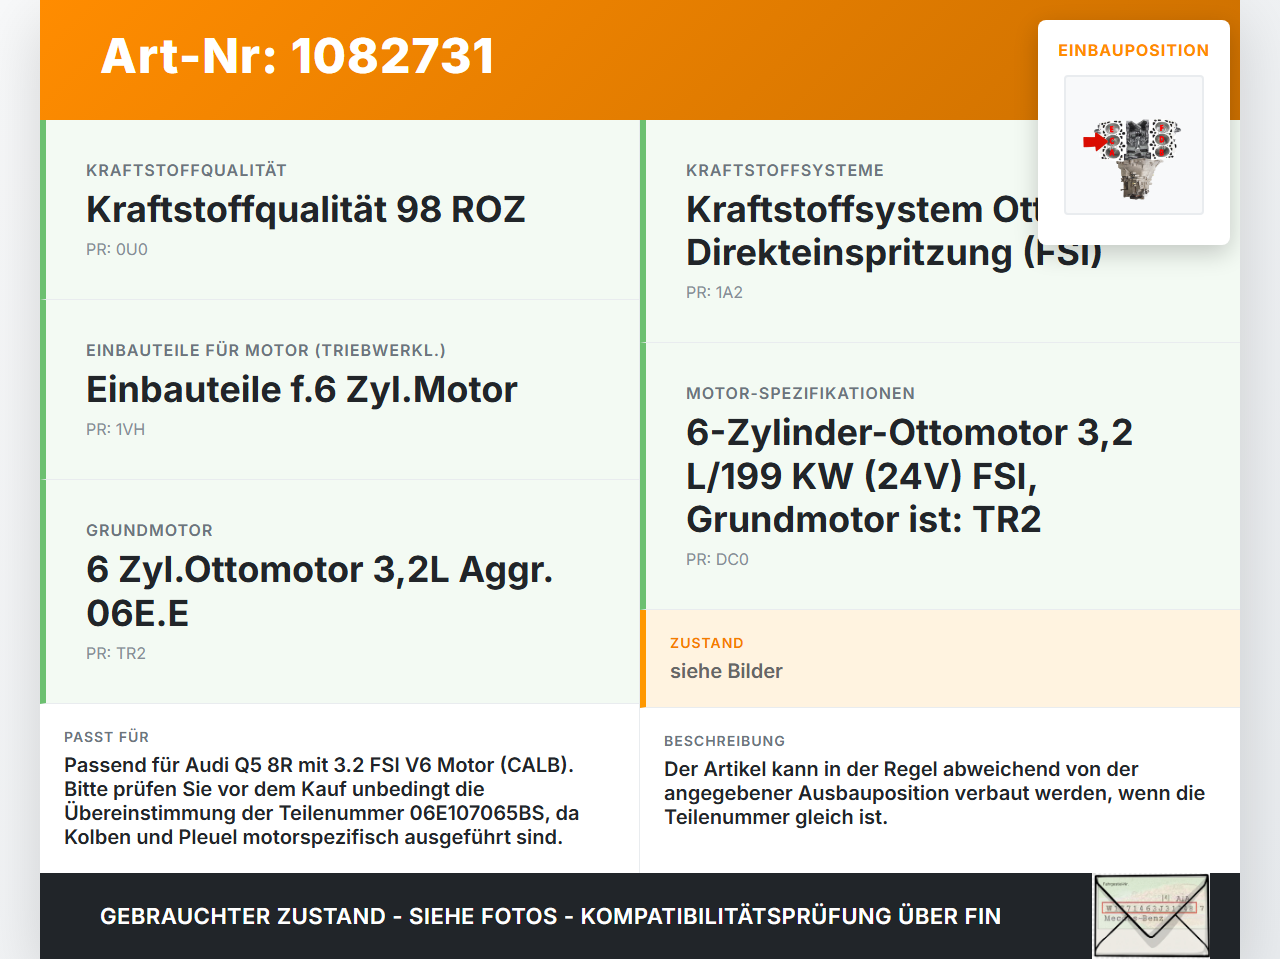Select the "Passend für Audi Q5 8R" paragraph
The height and width of the screenshot is (959, 1280).
tap(322, 801)
